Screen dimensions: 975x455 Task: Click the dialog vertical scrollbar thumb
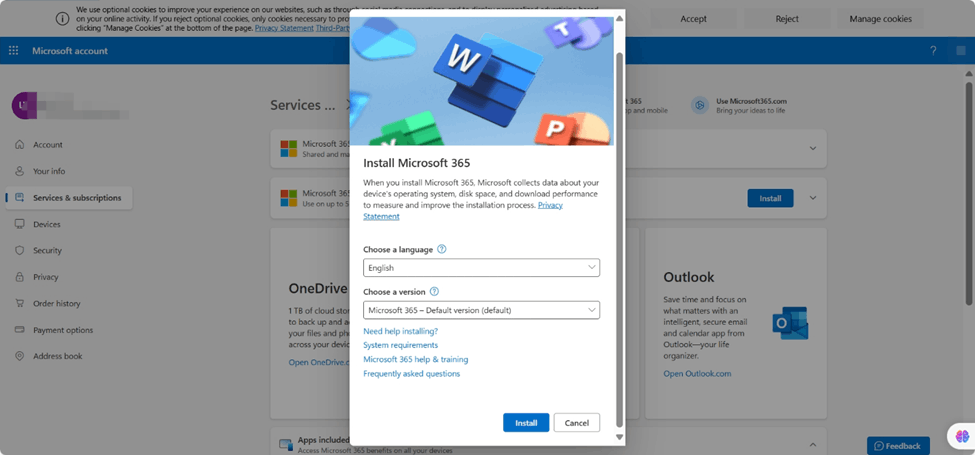click(619, 239)
